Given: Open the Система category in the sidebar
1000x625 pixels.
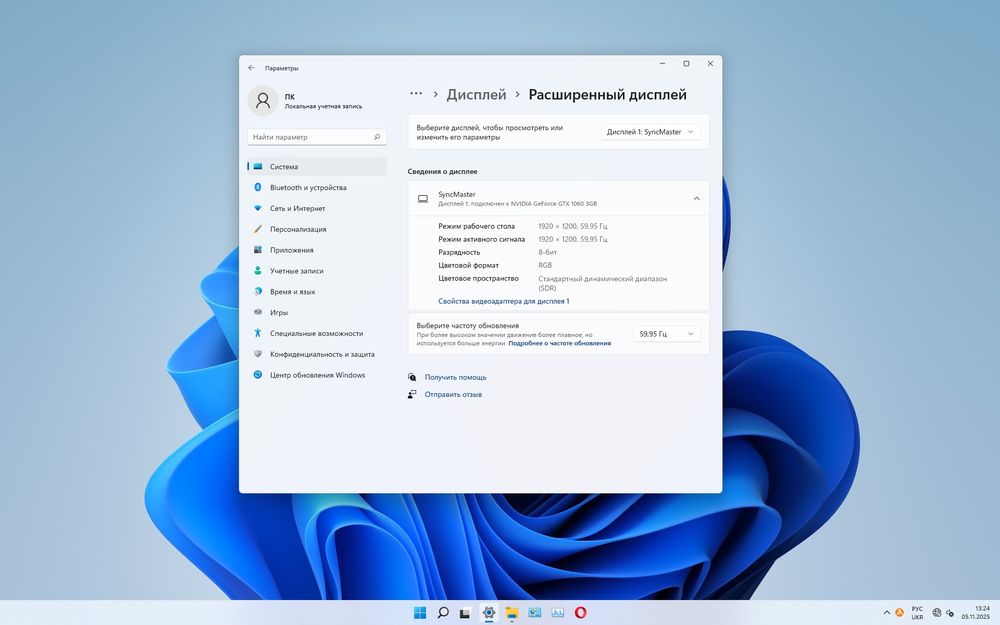Looking at the screenshot, I should [317, 166].
